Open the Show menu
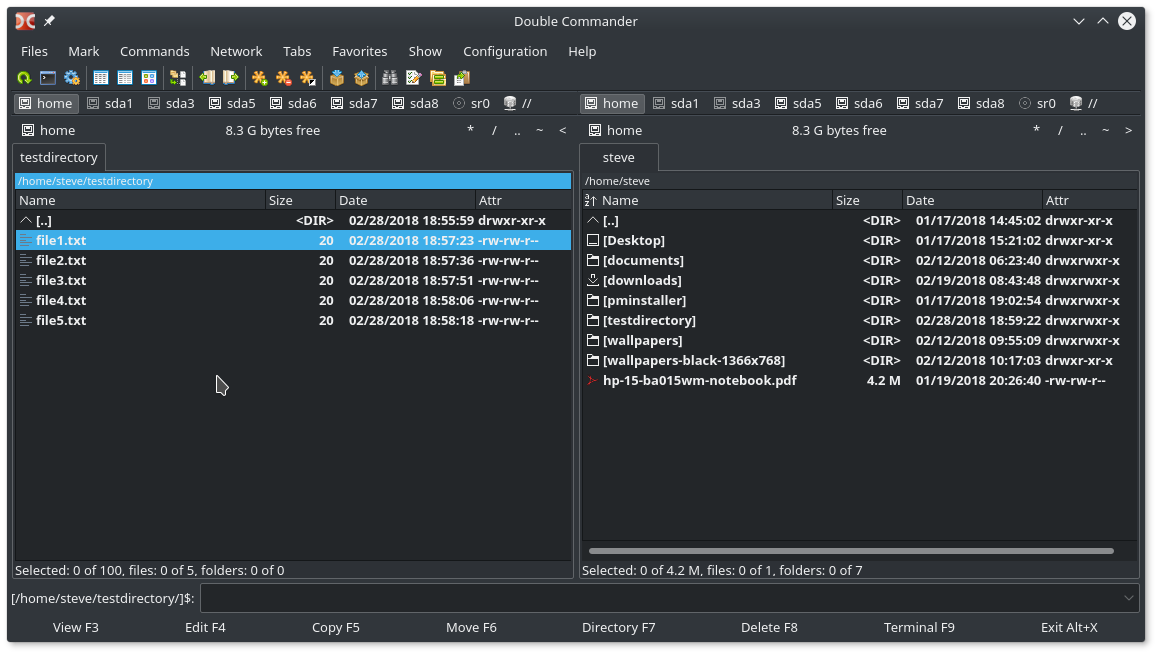1158x655 pixels. (425, 51)
